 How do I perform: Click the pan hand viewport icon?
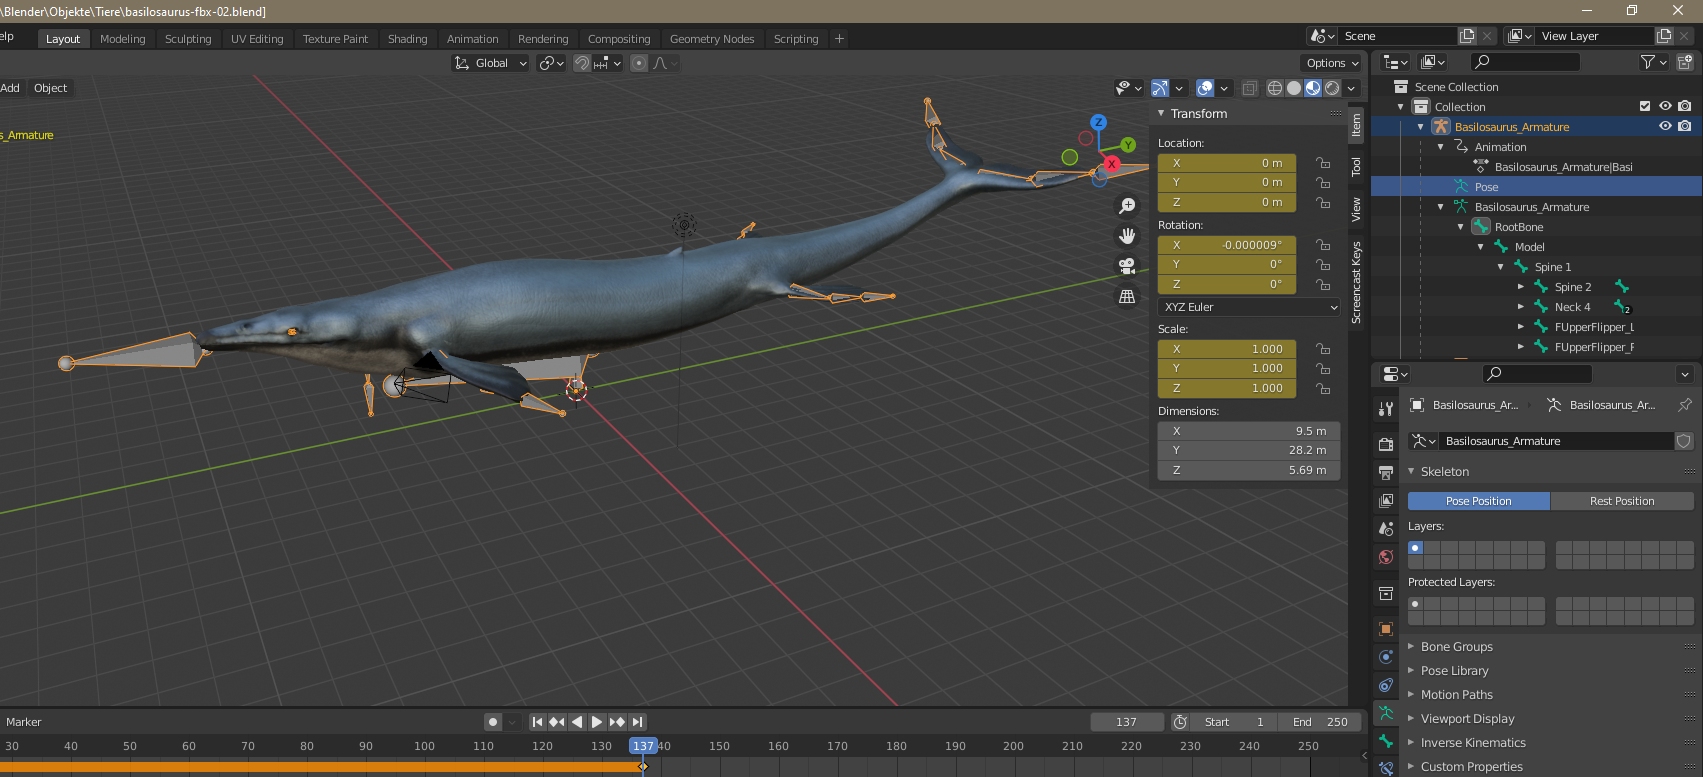(1127, 236)
